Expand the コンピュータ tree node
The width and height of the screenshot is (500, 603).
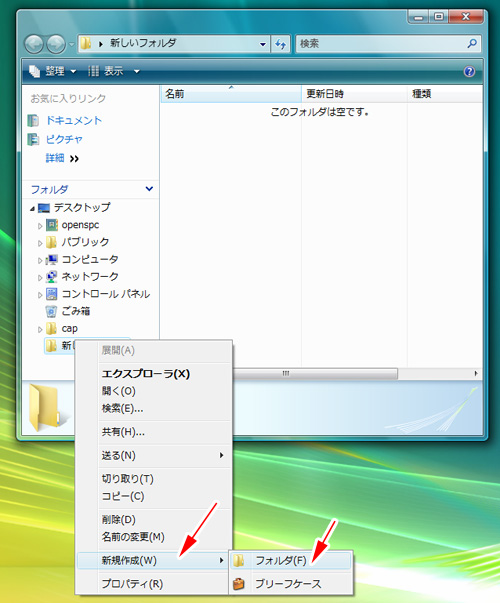click(x=40, y=261)
